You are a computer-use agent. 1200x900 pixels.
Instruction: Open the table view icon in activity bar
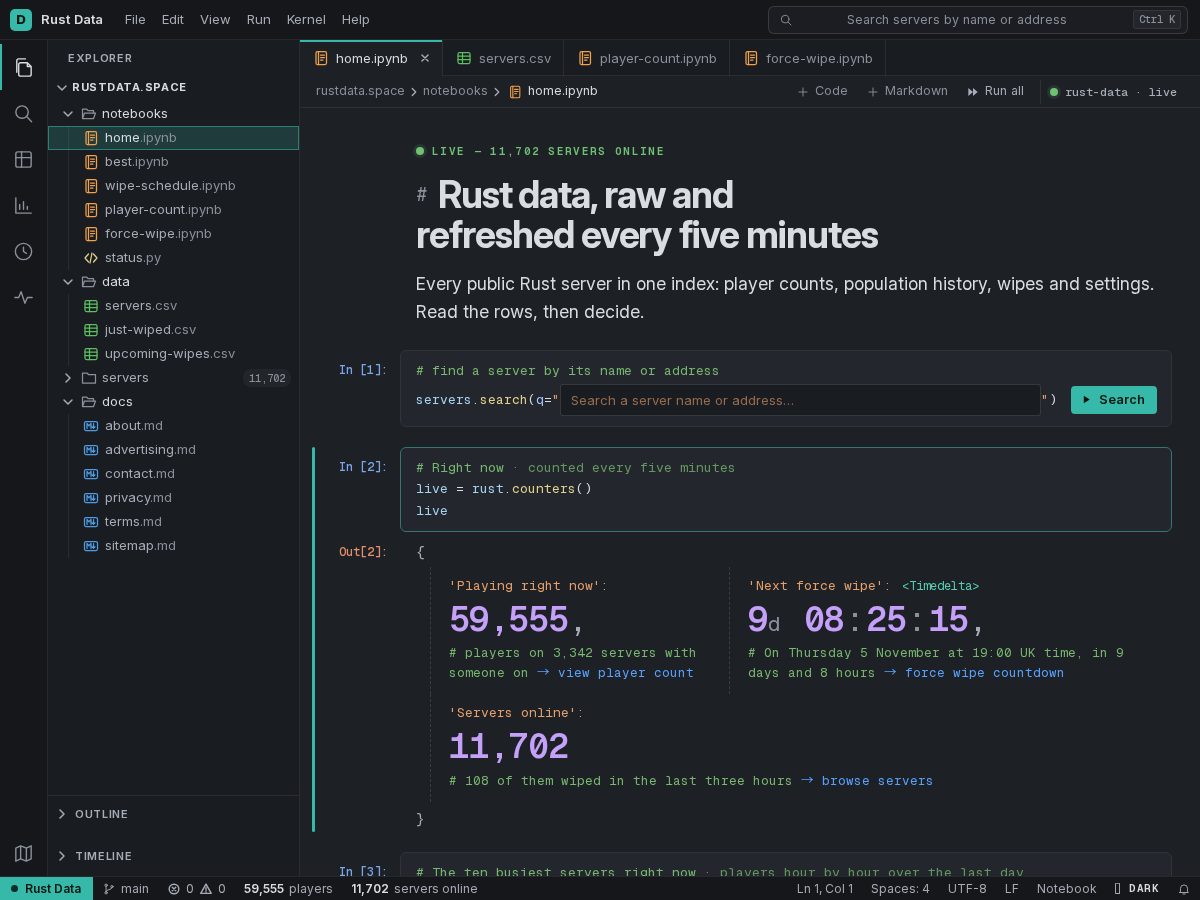click(24, 160)
